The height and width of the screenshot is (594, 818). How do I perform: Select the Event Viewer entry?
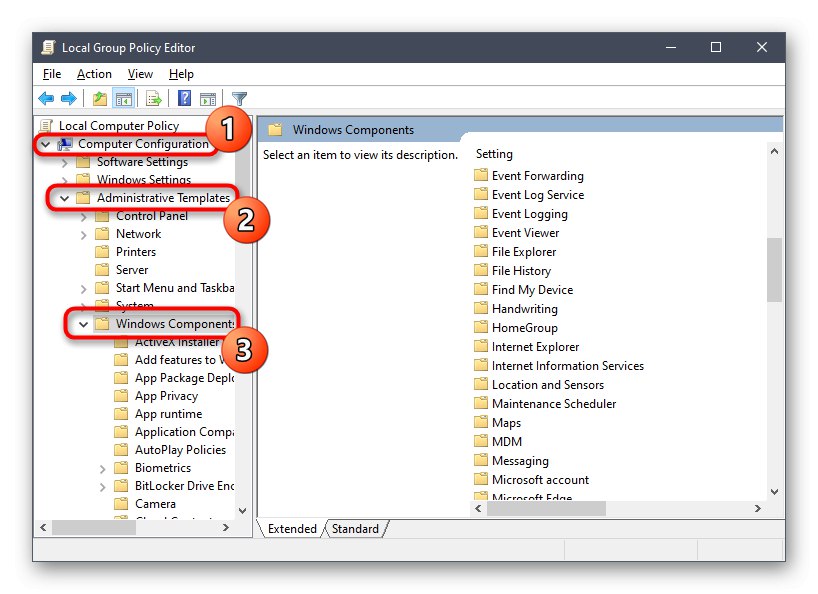coord(525,232)
